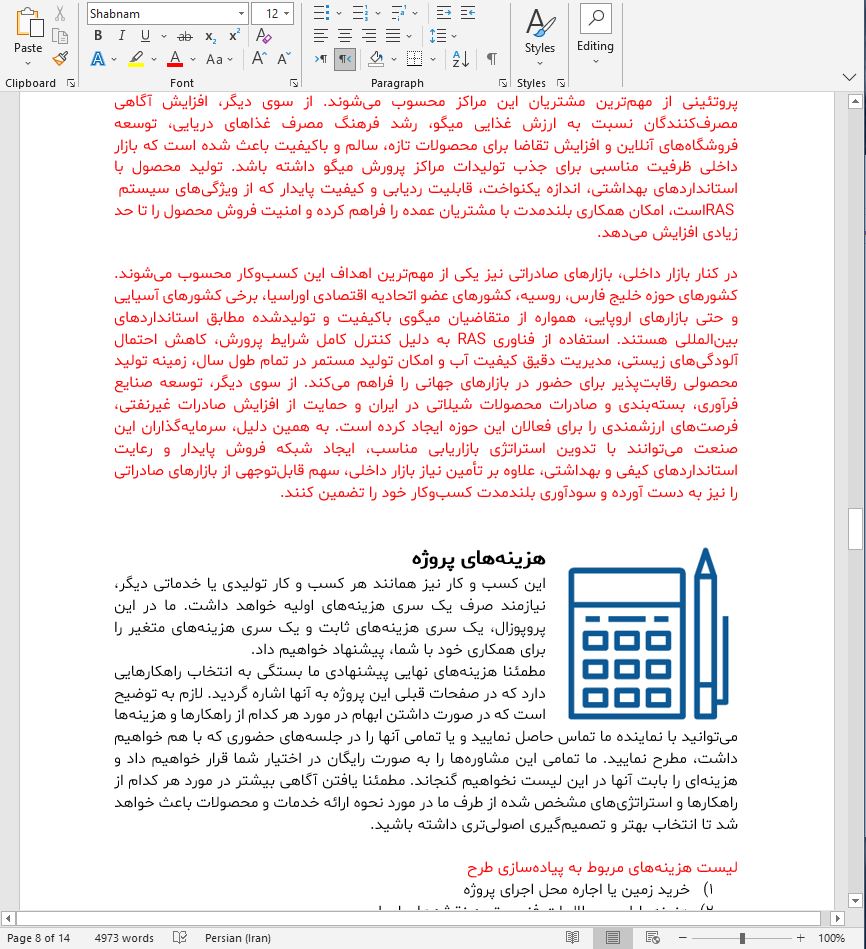Screen dimensions: 866x949
Task: Toggle Italic formatting
Action: click(122, 36)
